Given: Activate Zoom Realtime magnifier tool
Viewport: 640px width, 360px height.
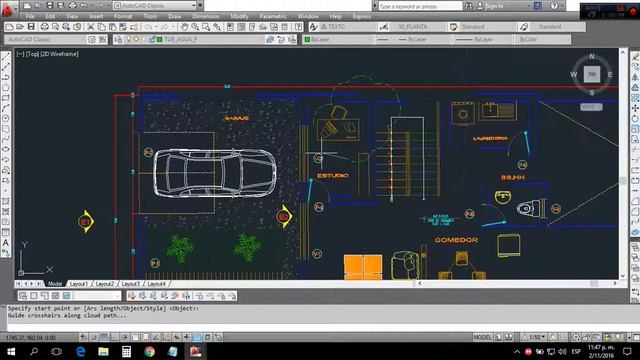Looking at the screenshot, I should tap(195, 27).
